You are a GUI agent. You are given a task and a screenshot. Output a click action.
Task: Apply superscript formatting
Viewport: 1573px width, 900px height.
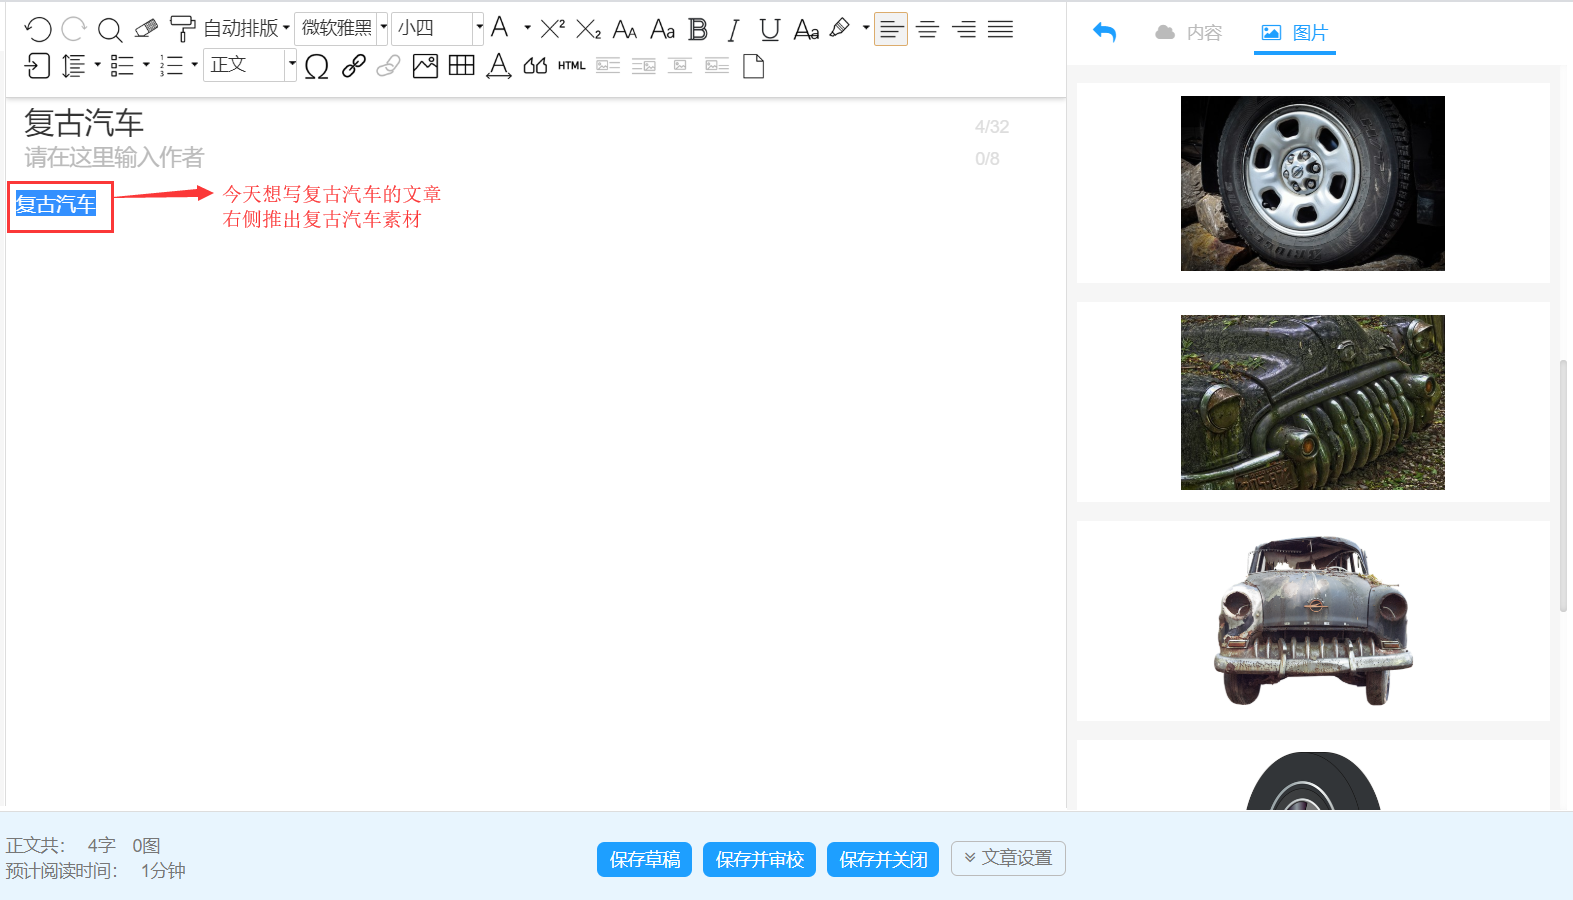[x=553, y=29]
